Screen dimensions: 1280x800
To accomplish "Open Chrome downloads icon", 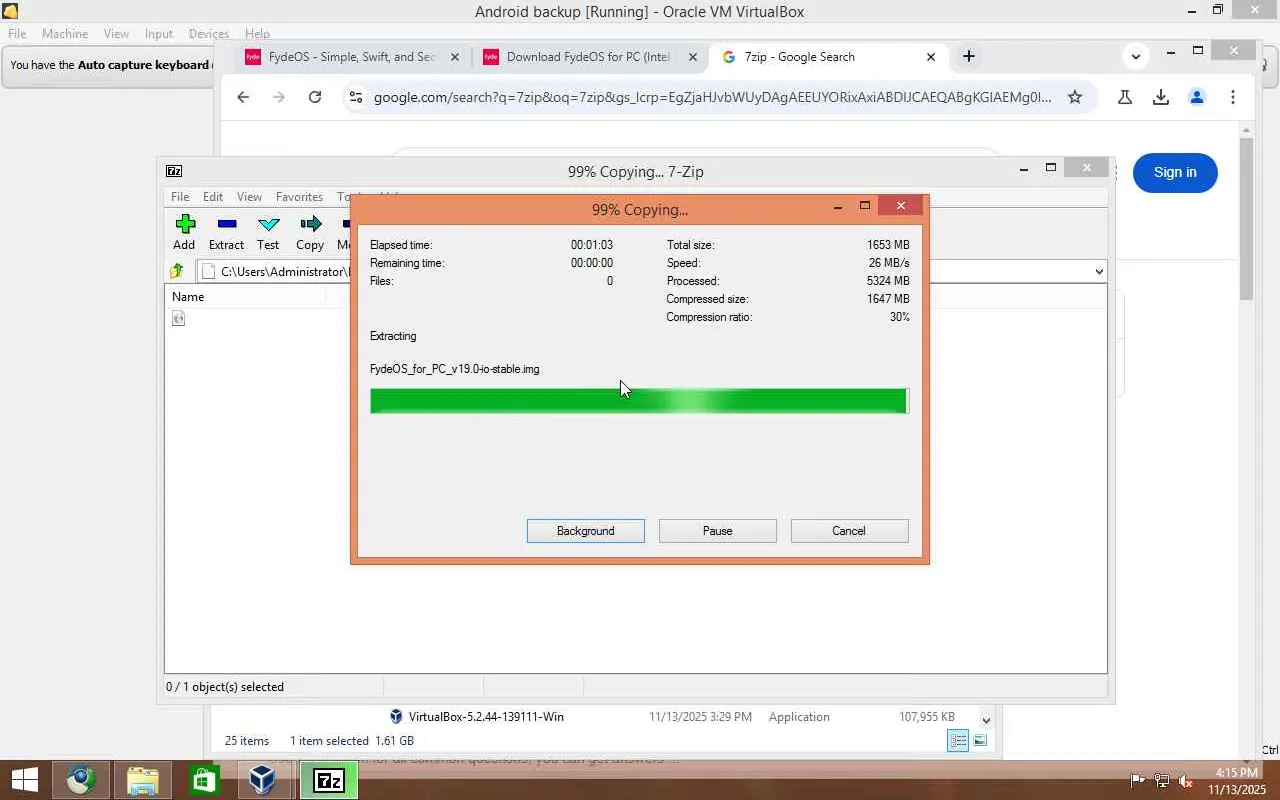I will pyautogui.click(x=1161, y=97).
